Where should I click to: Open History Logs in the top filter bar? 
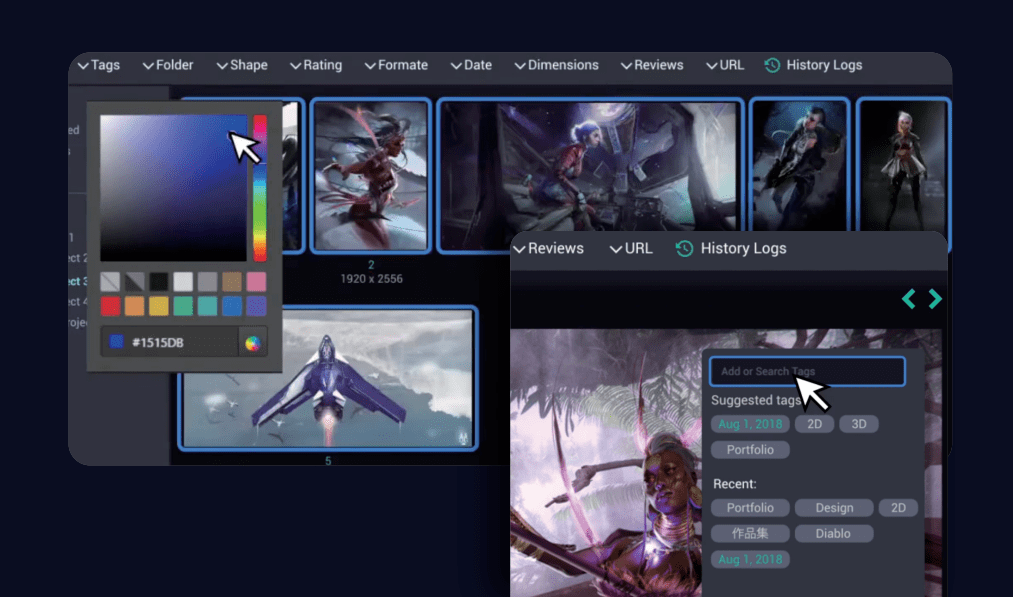(813, 65)
